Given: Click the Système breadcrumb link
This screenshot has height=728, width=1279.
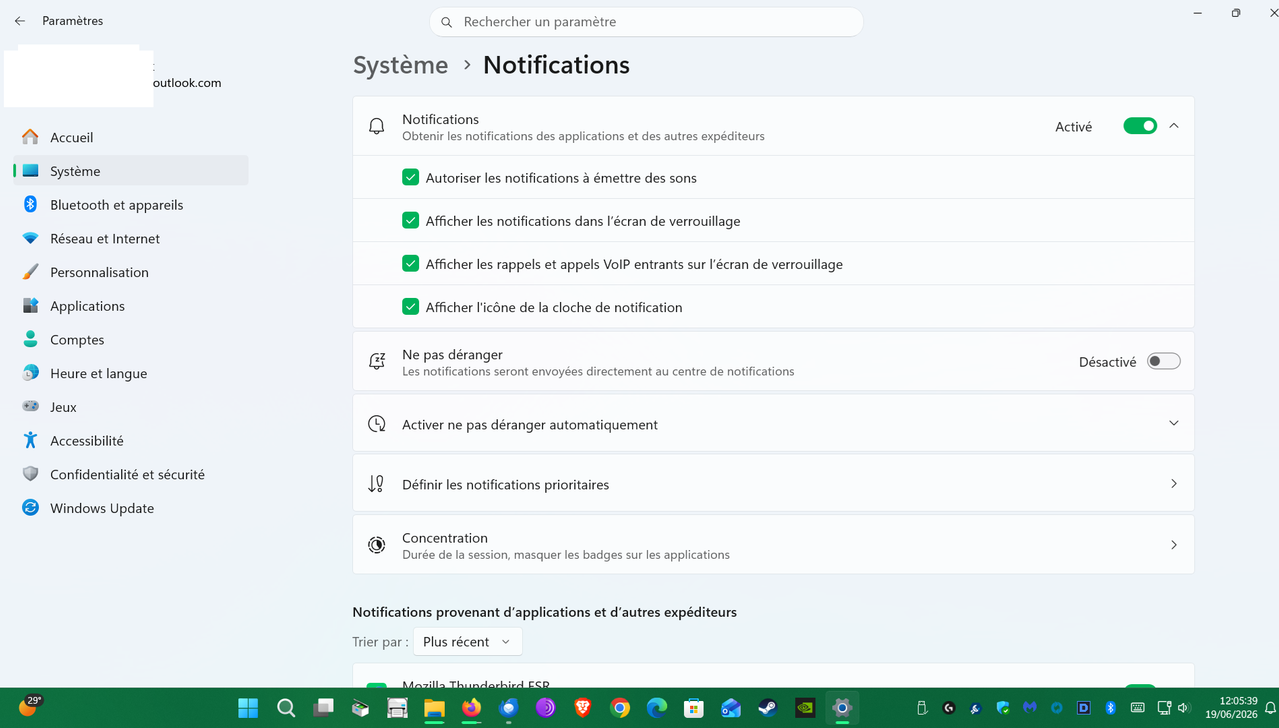Looking at the screenshot, I should click(400, 65).
